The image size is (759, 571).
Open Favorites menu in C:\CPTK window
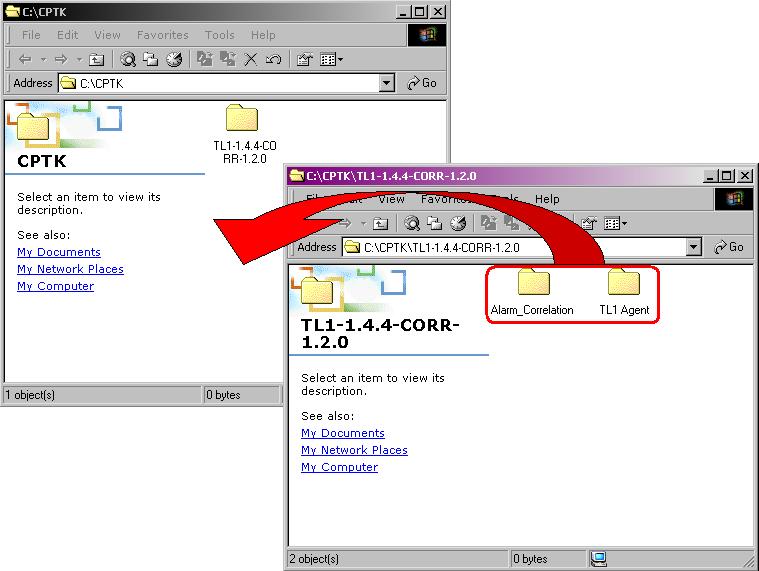click(x=163, y=35)
